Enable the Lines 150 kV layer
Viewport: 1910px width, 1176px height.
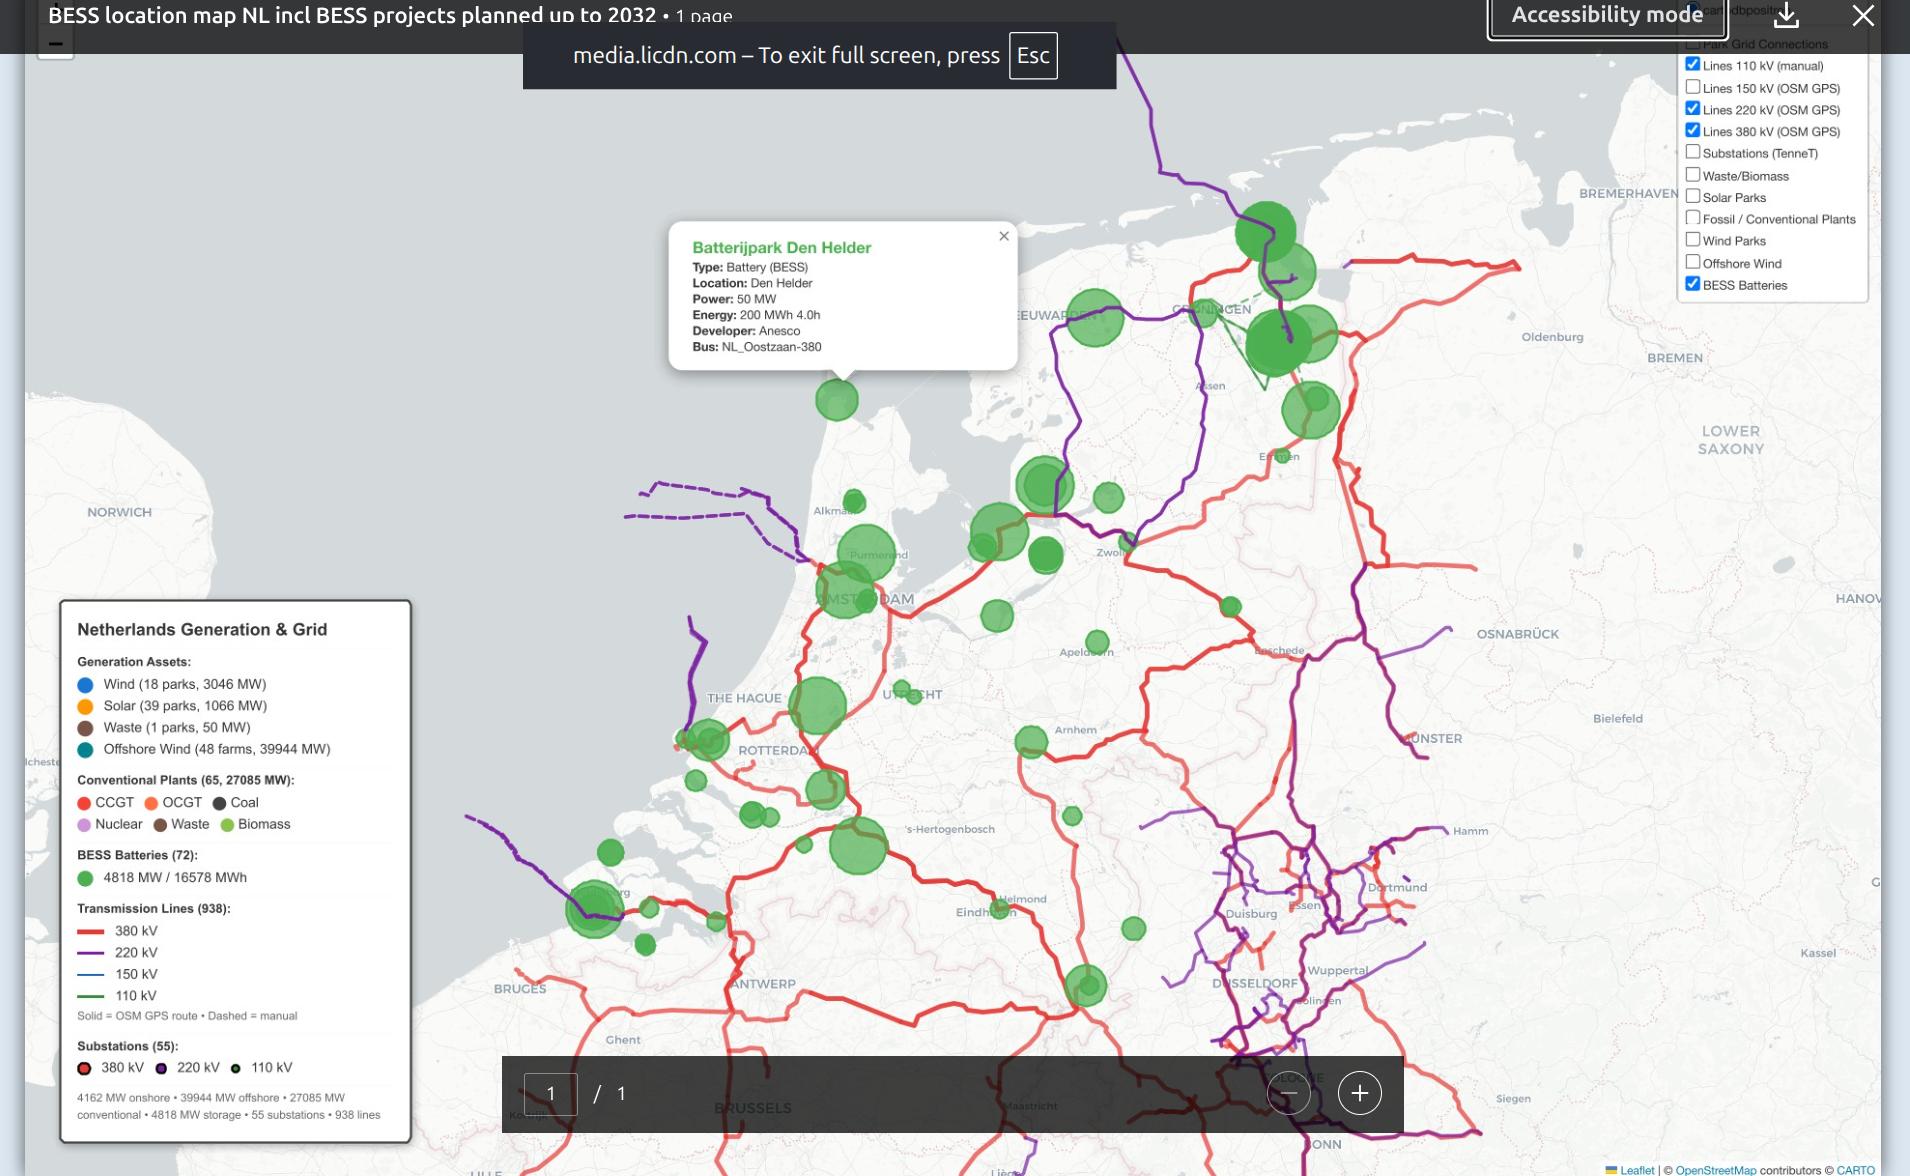point(1692,87)
